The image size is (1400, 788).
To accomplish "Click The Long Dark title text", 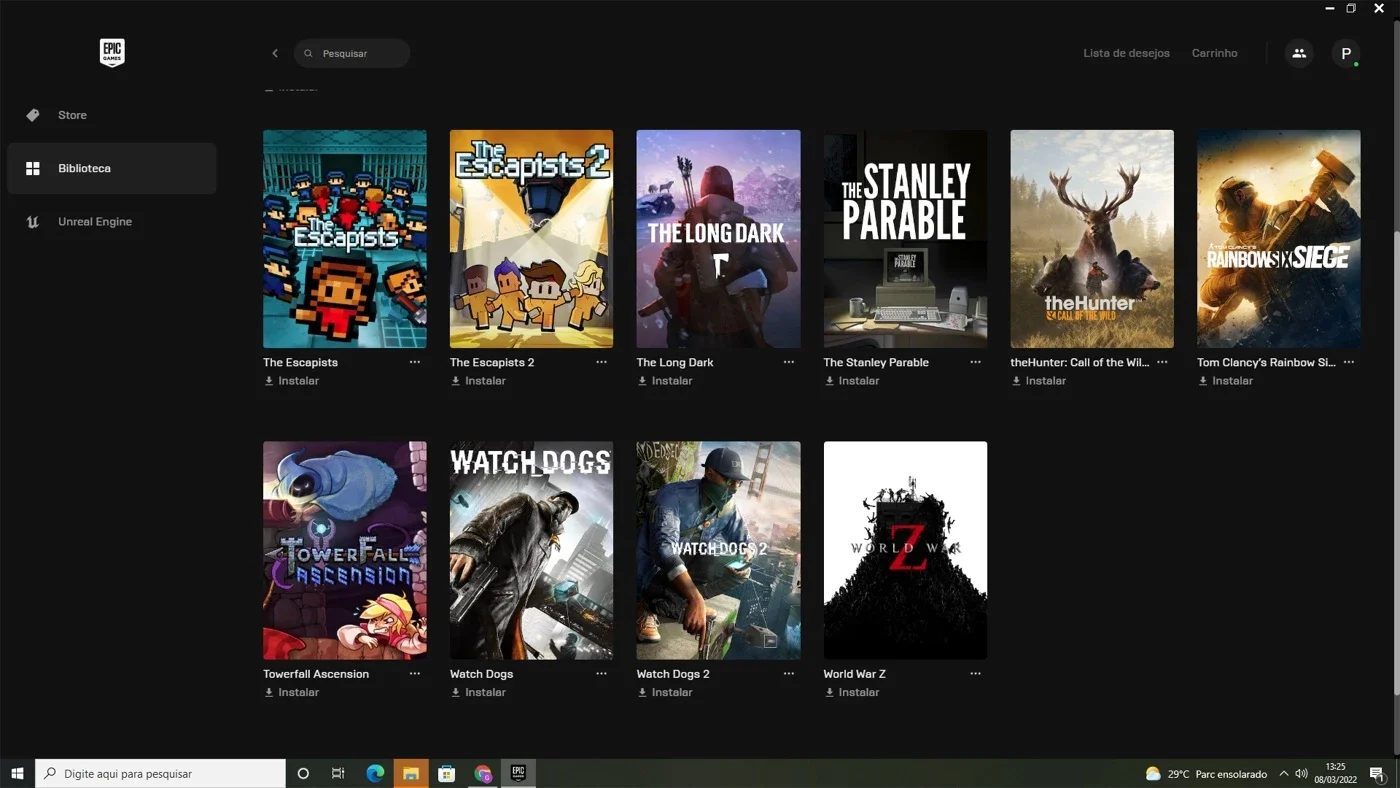I will click(x=675, y=362).
